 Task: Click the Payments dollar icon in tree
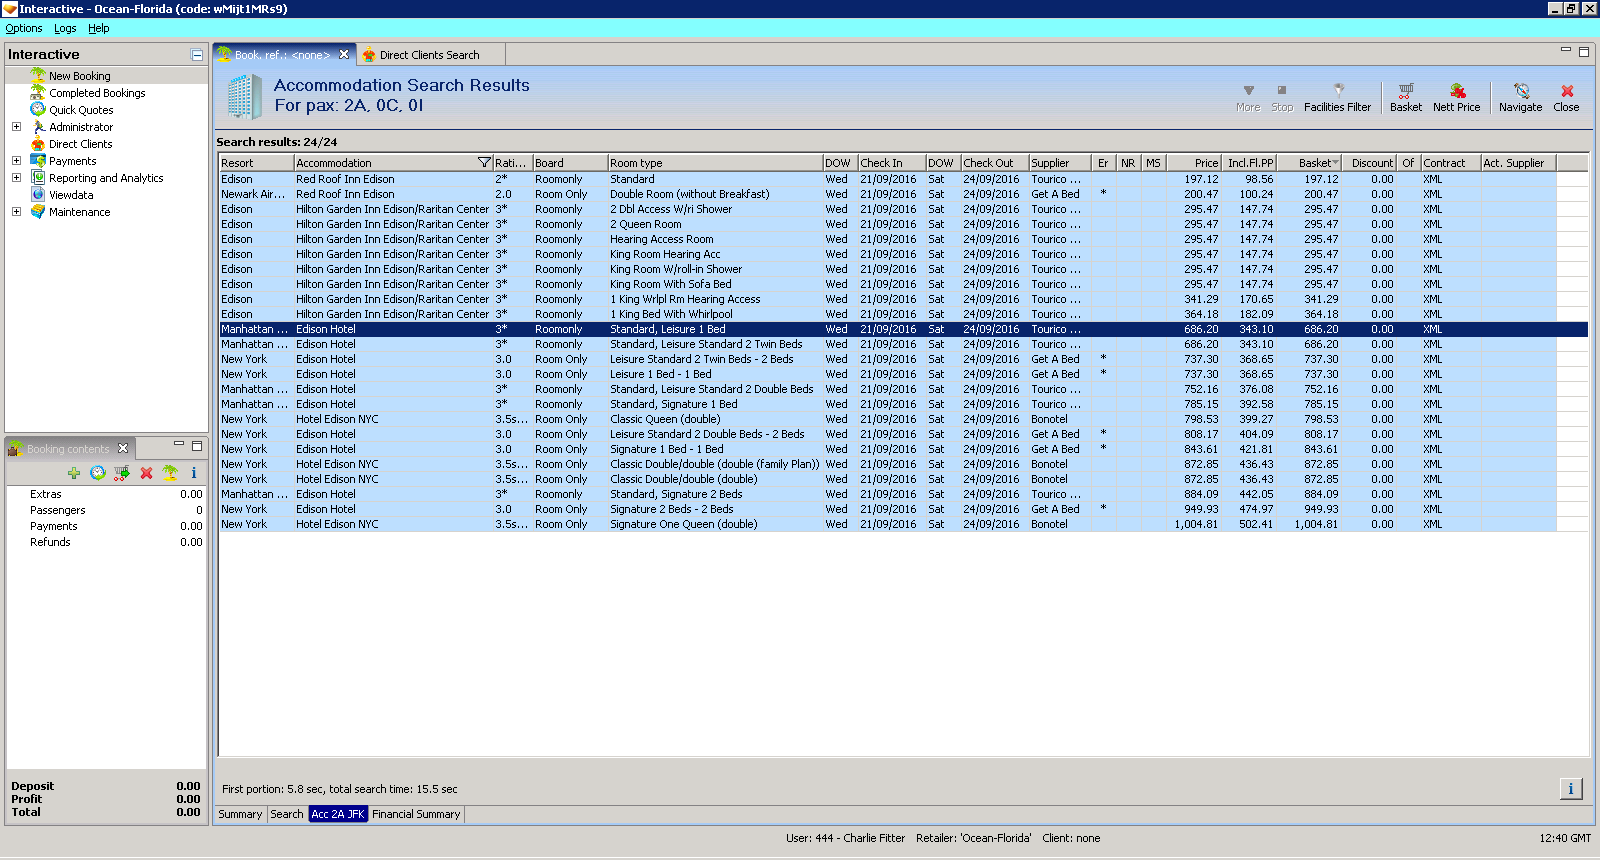38,160
